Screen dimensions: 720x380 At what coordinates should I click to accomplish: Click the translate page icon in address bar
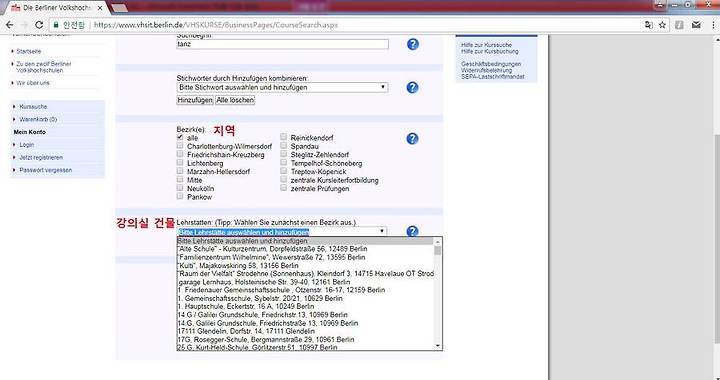(648, 25)
